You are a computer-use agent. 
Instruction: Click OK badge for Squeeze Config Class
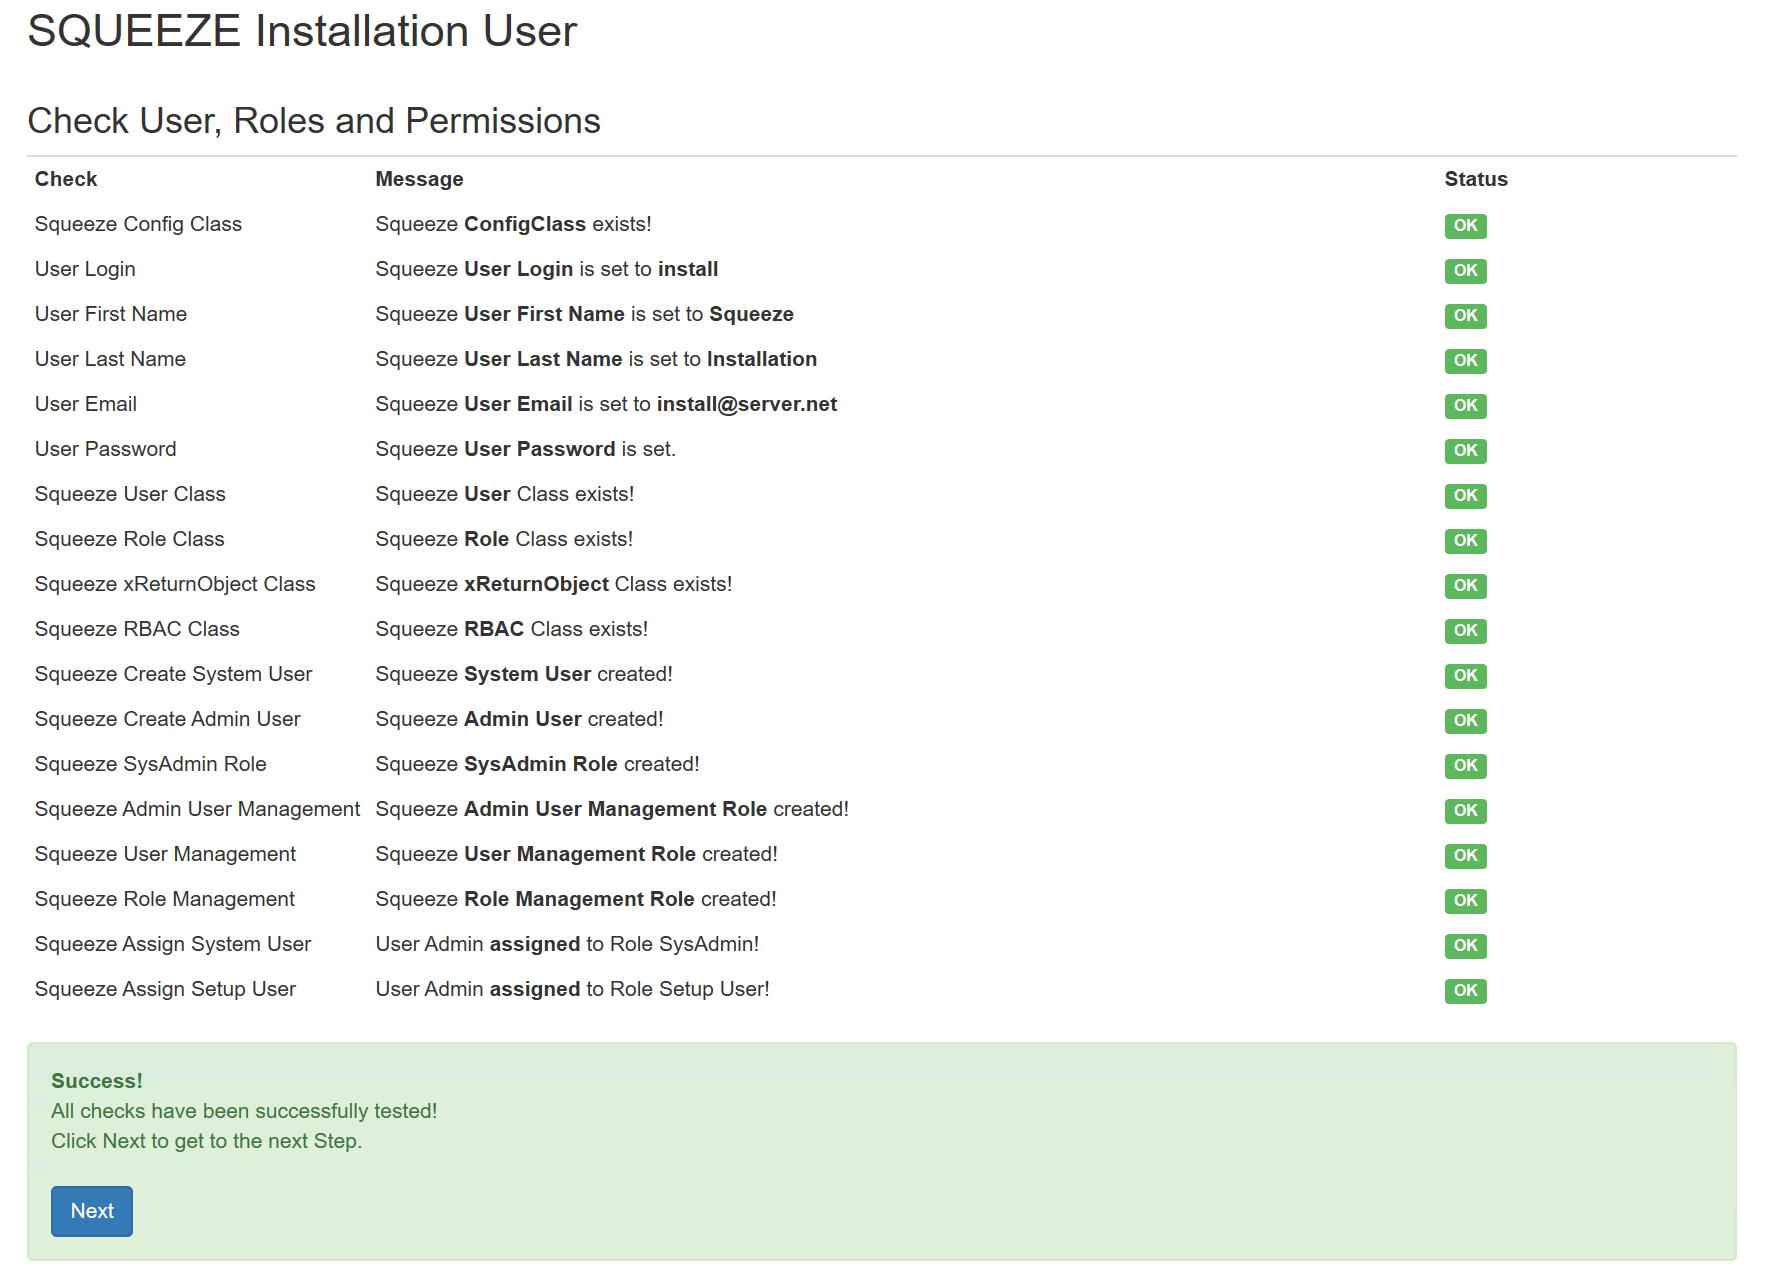(x=1465, y=226)
